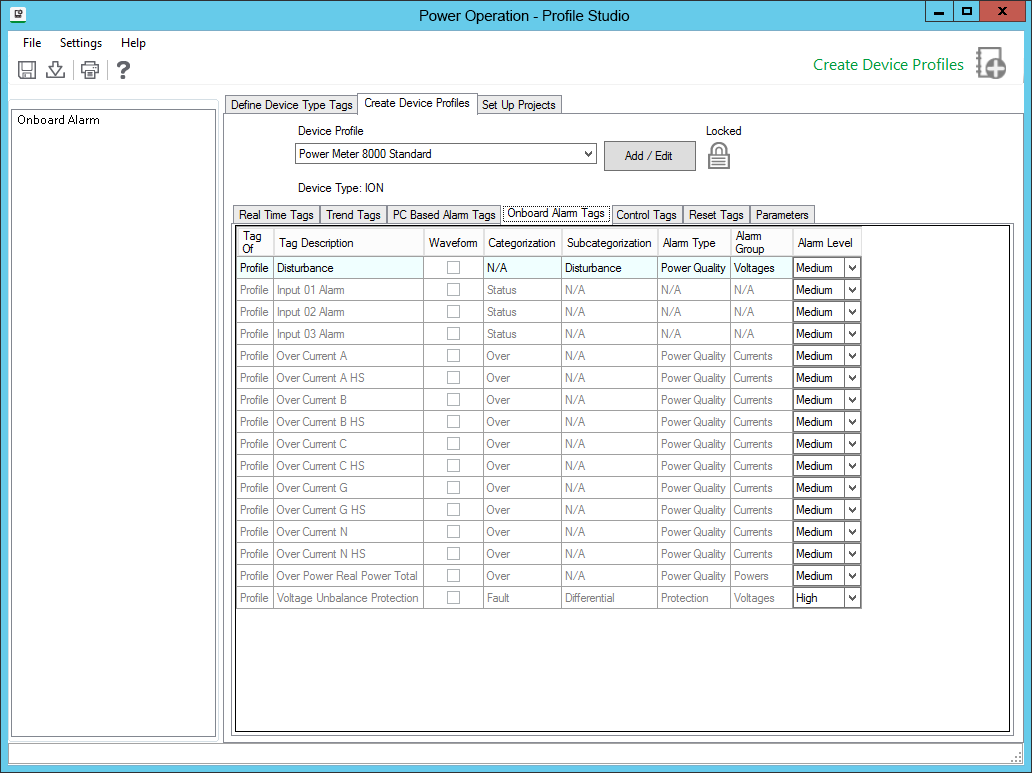Image resolution: width=1032 pixels, height=773 pixels.
Task: Switch to the PC Based Alarm Tags tab
Action: pyautogui.click(x=444, y=215)
